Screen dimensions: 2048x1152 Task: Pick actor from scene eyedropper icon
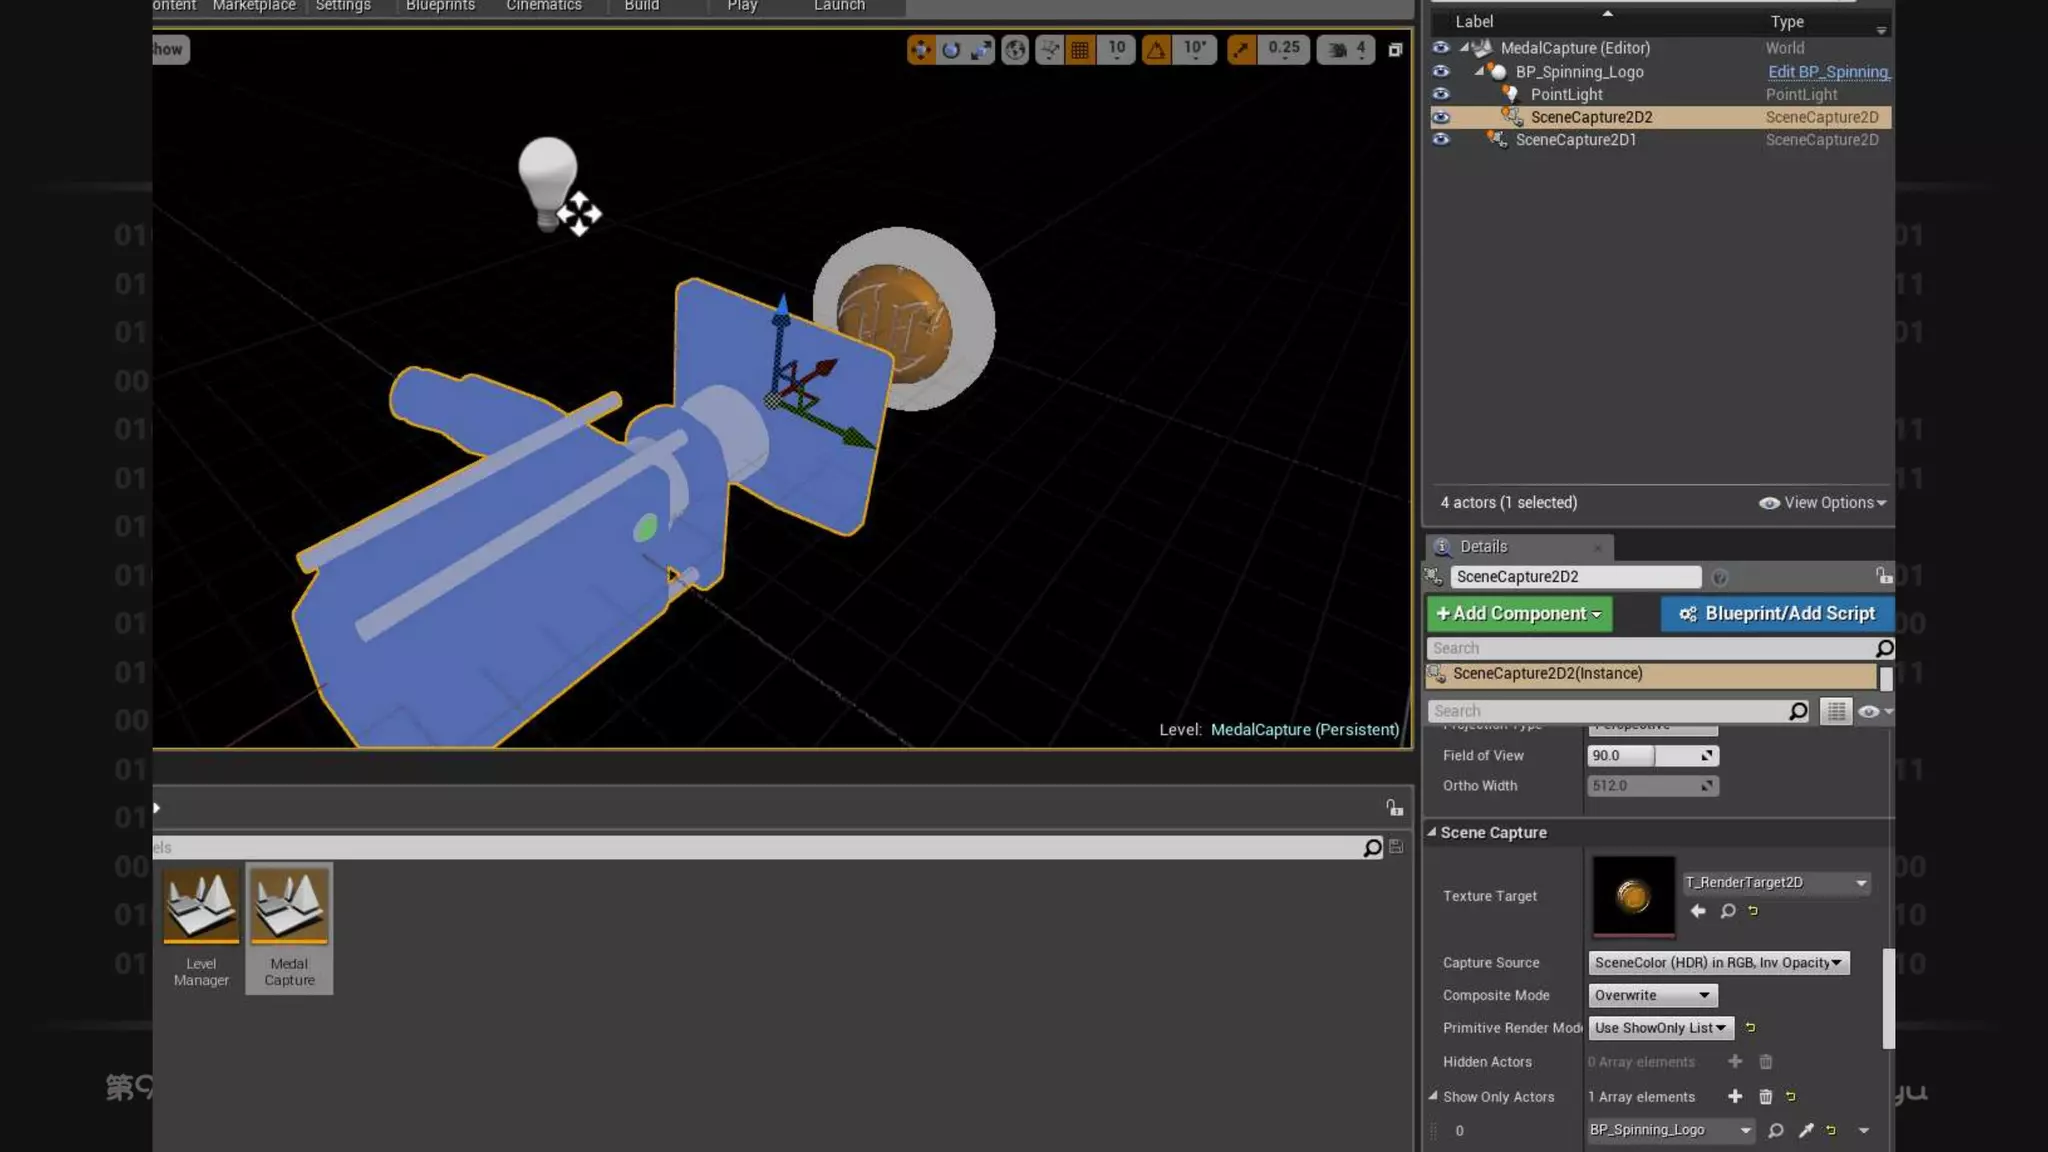pos(1805,1131)
